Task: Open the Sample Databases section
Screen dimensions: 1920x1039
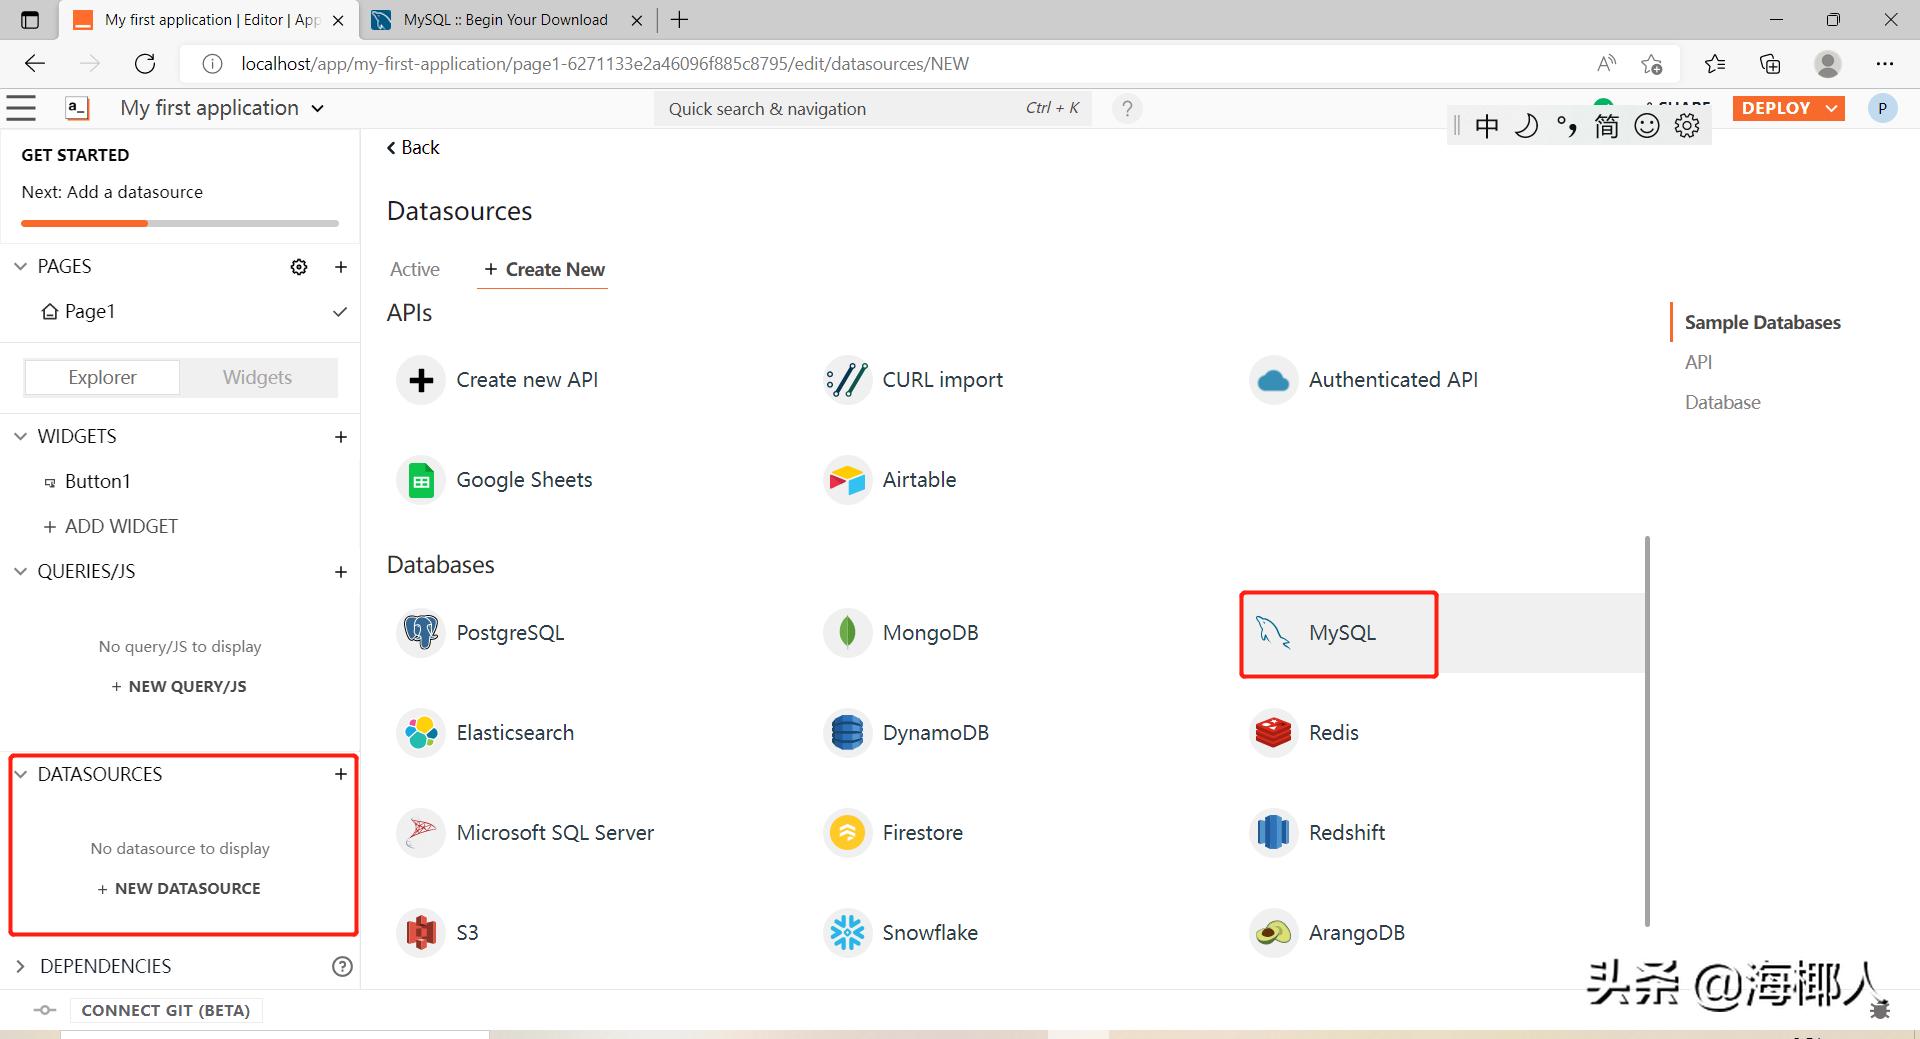Action: tap(1762, 322)
